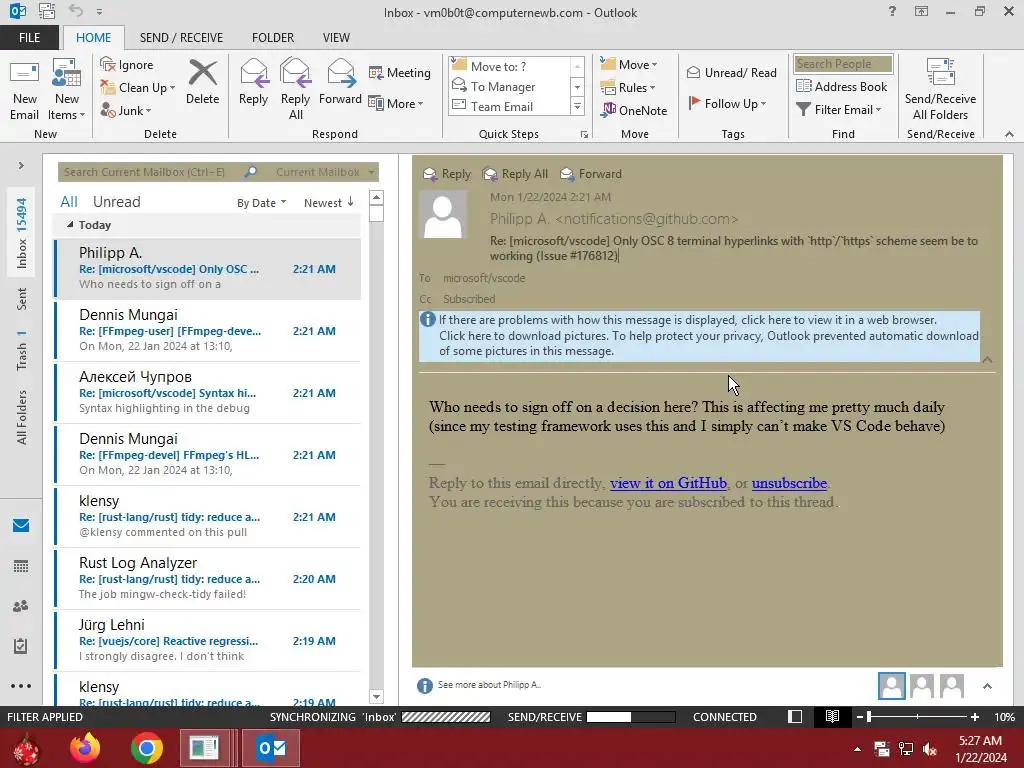This screenshot has height=768, width=1024.
Task: Click the zoom slider handle
Action: (869, 717)
